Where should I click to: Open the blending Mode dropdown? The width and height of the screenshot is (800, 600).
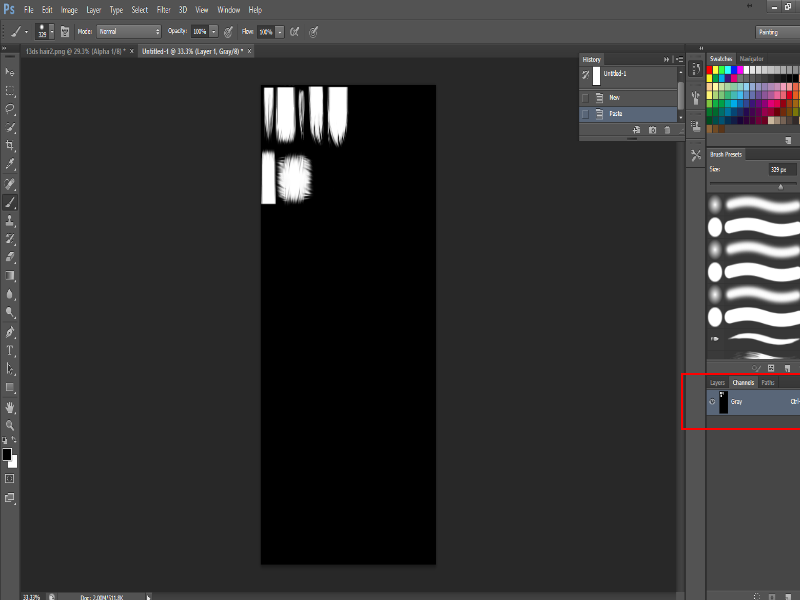(x=129, y=32)
